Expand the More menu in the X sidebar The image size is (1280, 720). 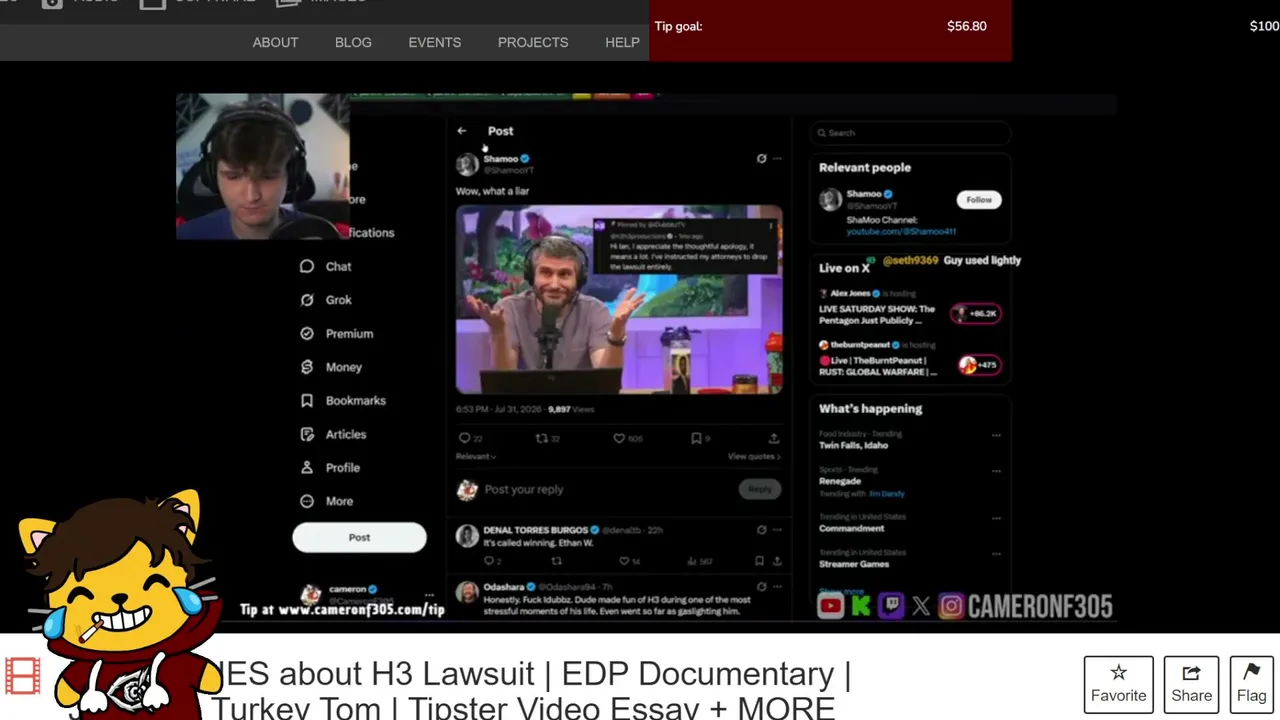tap(326, 501)
